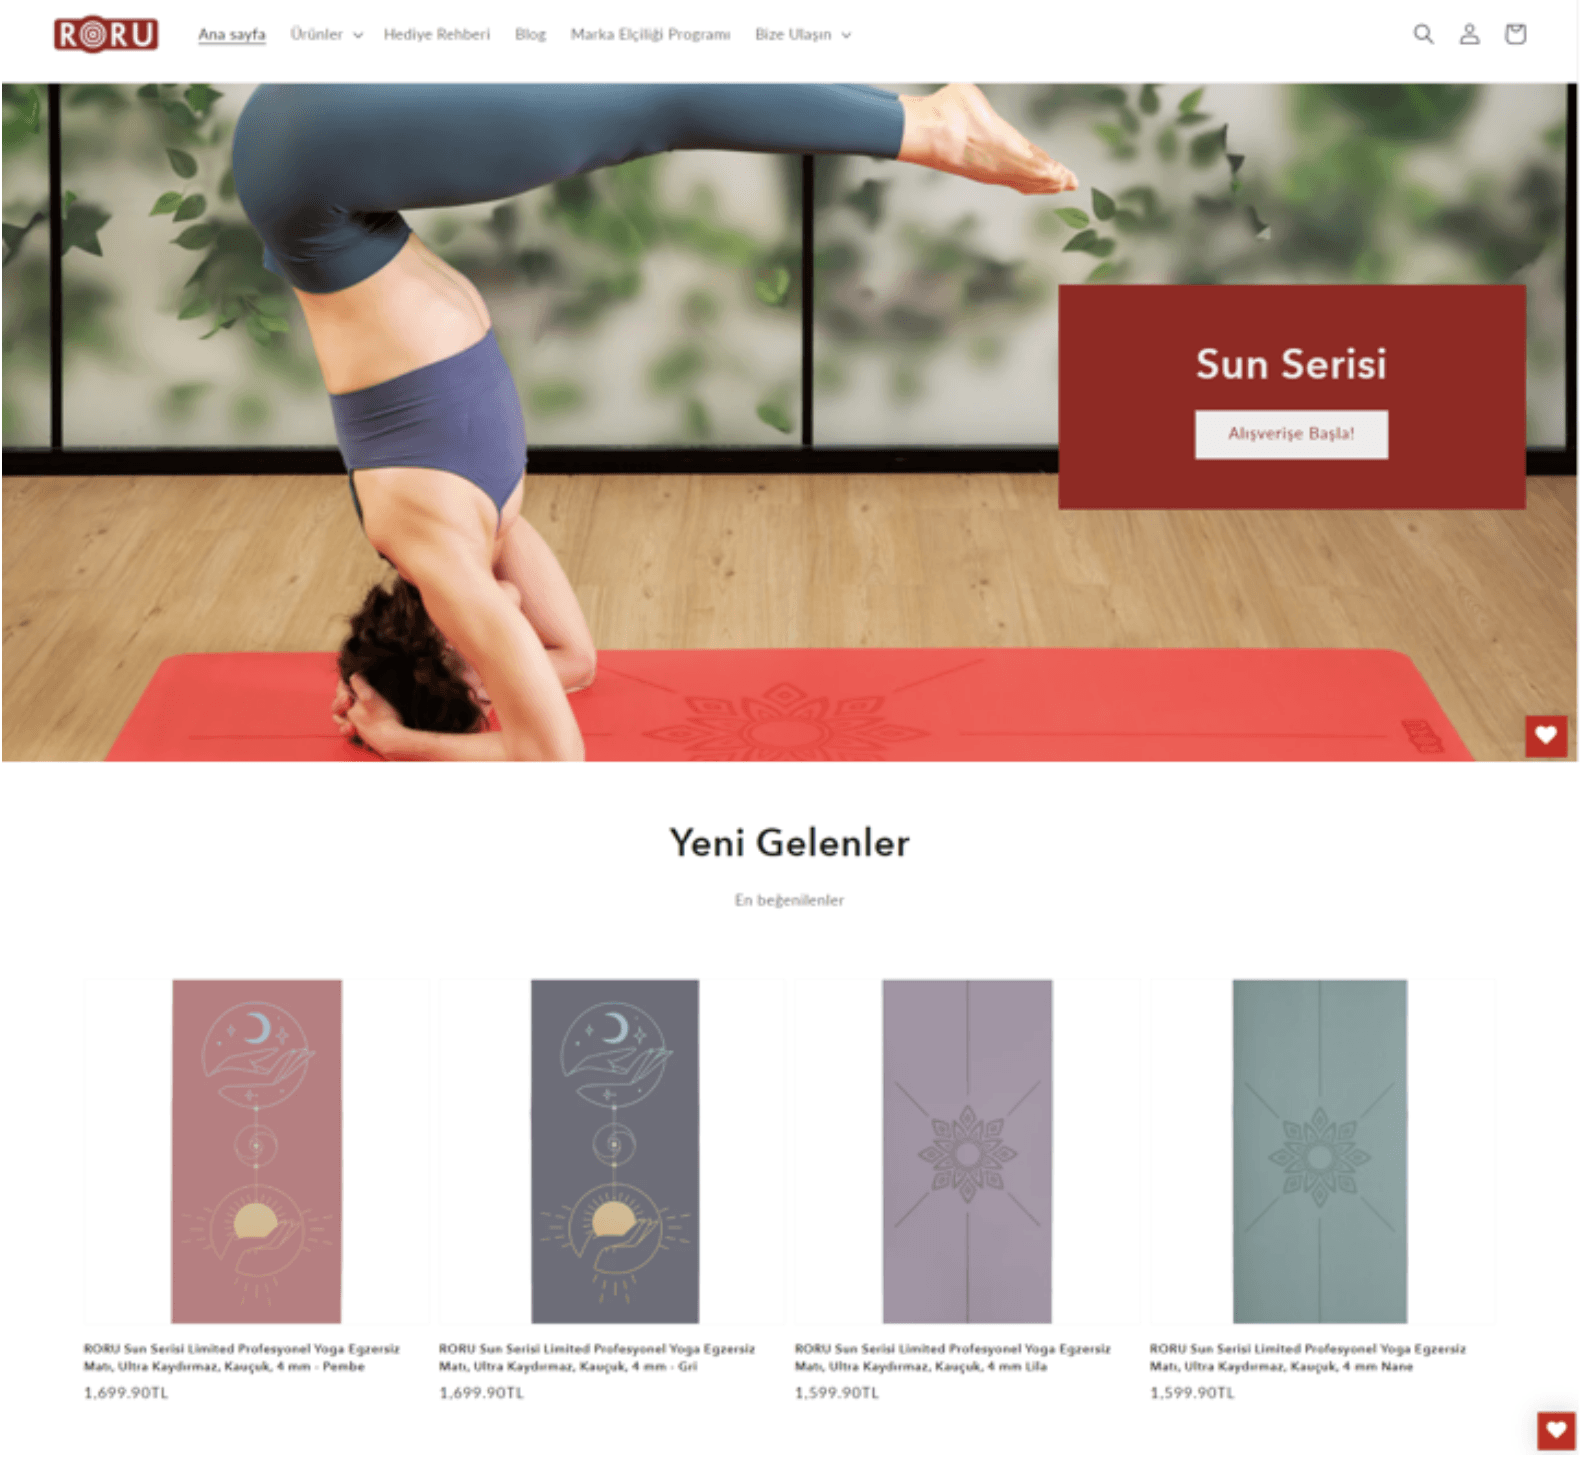
Task: Open the Lila yoga mat product title link
Action: 952,1357
